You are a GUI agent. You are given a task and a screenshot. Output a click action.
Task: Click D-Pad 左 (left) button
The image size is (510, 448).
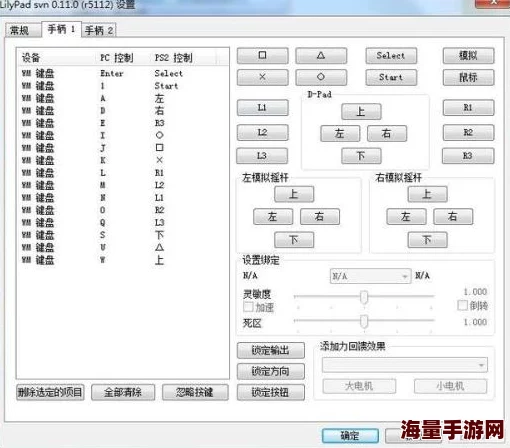point(340,133)
